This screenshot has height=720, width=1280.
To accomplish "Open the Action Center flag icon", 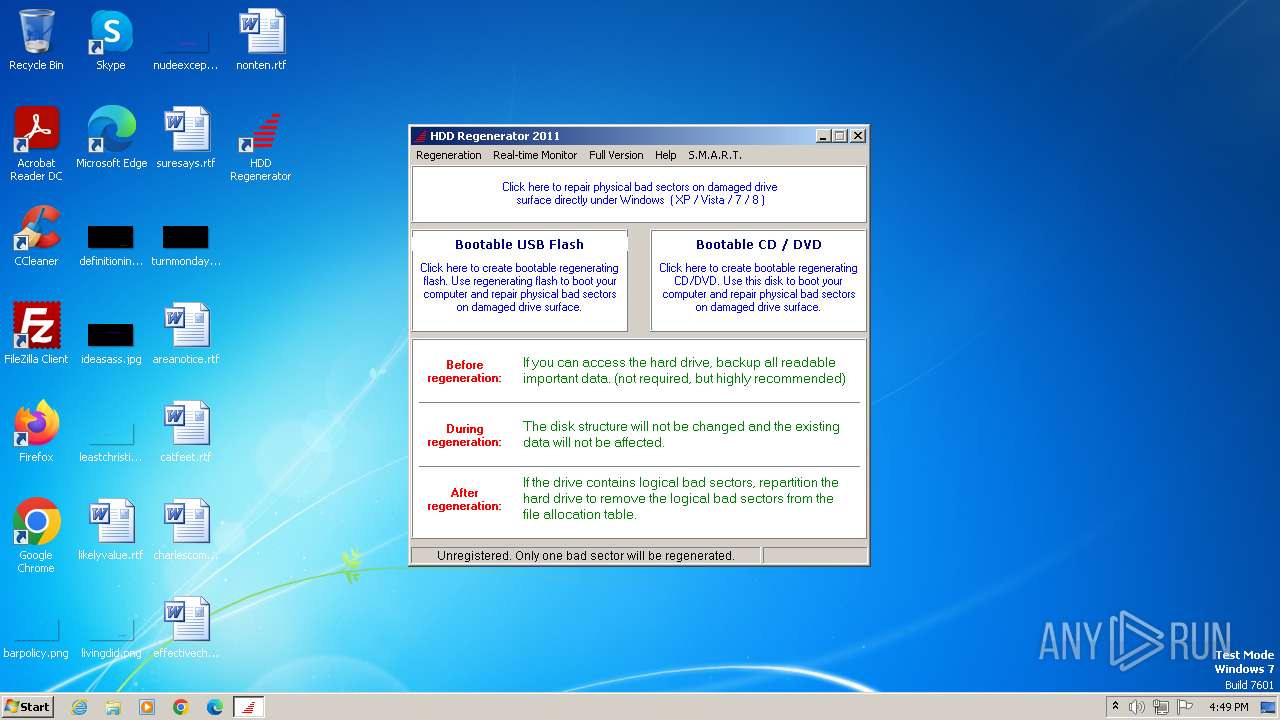I will point(1185,706).
